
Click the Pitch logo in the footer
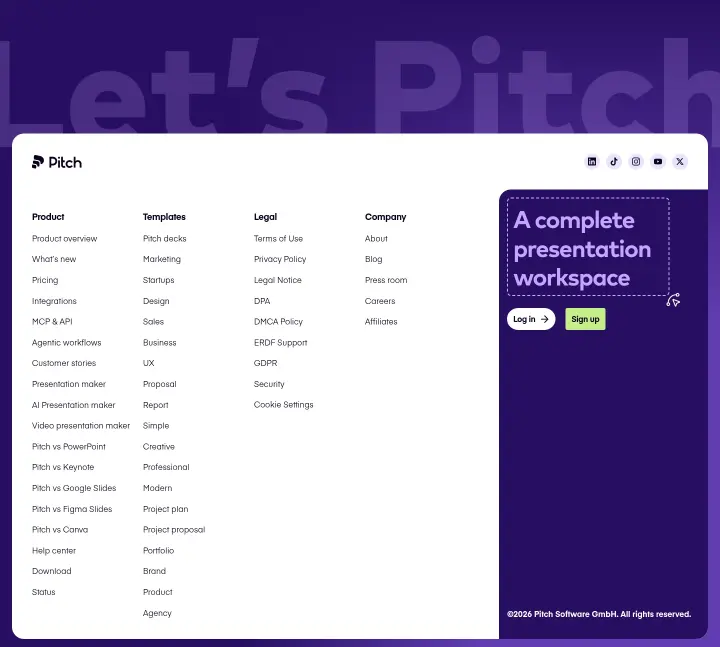coord(57,162)
